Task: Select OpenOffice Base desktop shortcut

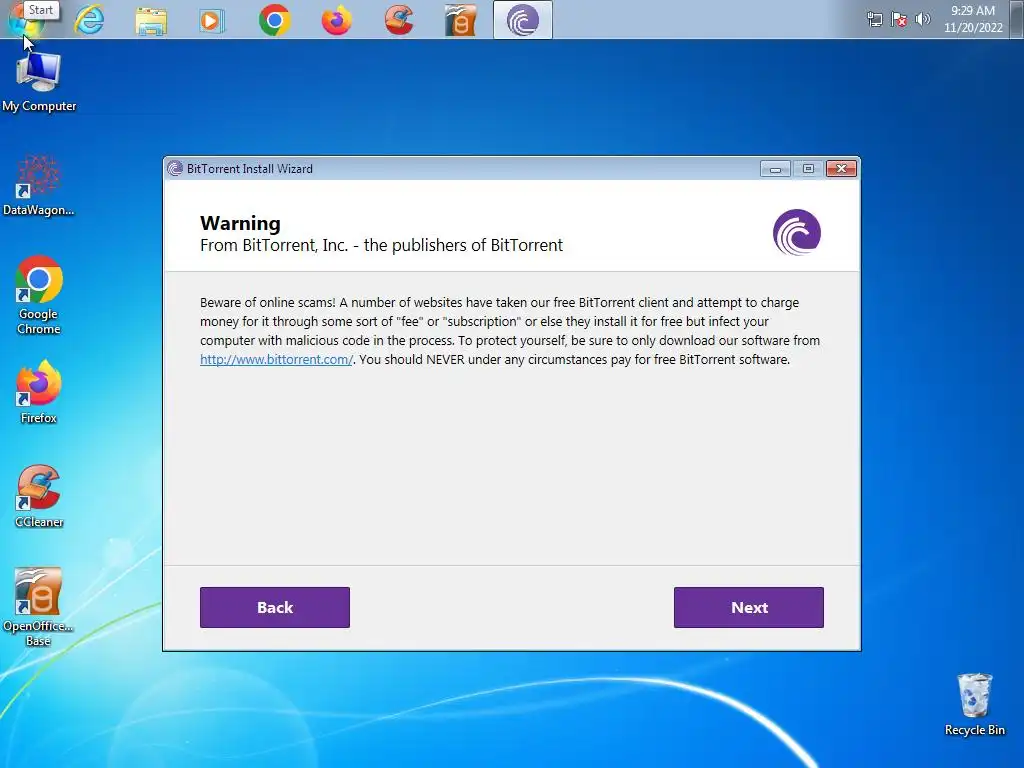Action: (x=39, y=607)
